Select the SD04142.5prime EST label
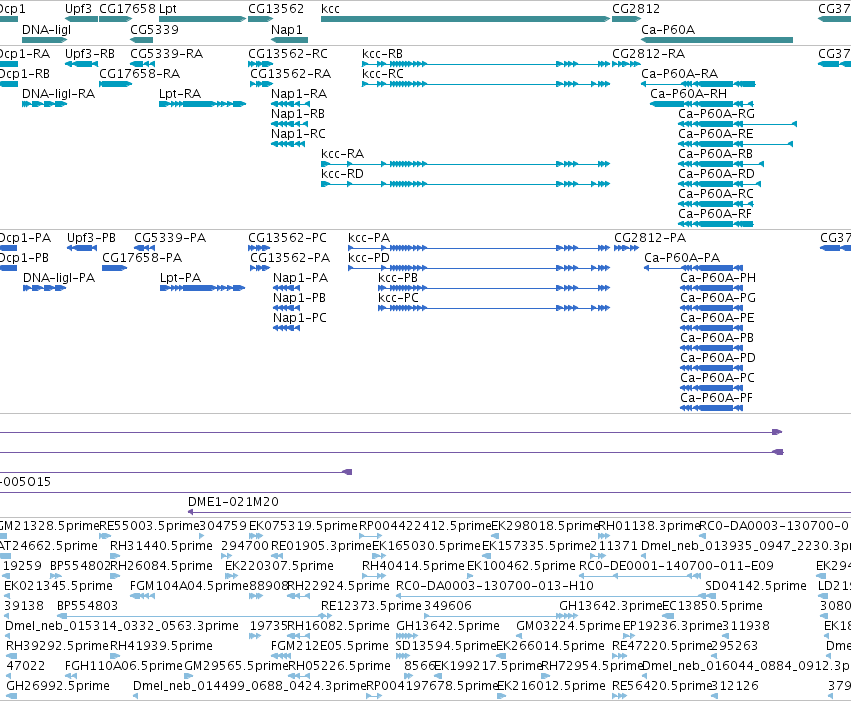 coord(755,585)
